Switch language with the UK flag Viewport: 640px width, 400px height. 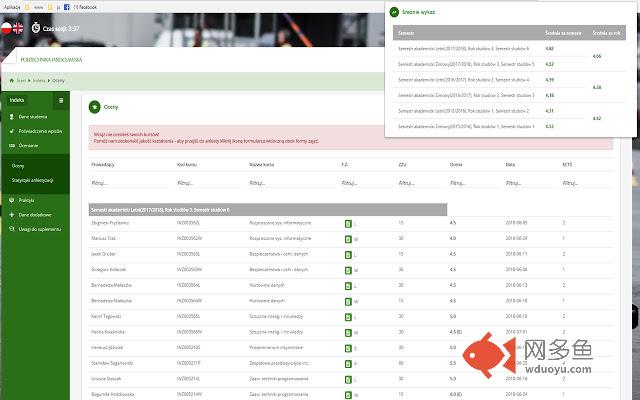pyautogui.click(x=18, y=28)
